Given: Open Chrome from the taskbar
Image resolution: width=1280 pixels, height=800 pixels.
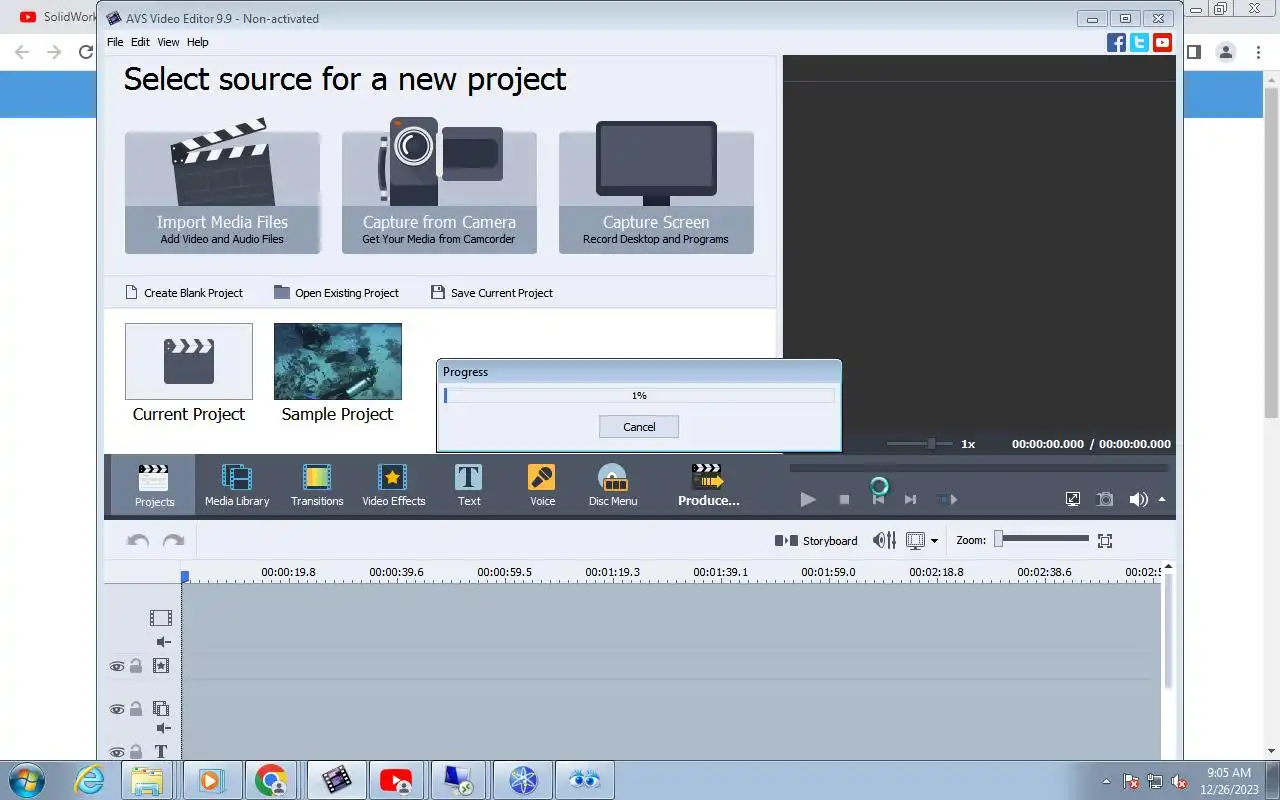Looking at the screenshot, I should [x=271, y=780].
